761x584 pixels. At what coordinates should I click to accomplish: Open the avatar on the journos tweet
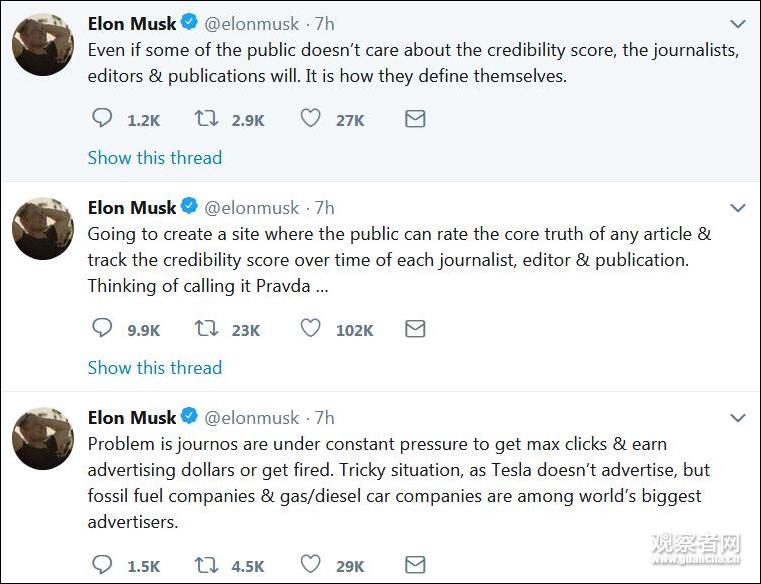(x=43, y=438)
